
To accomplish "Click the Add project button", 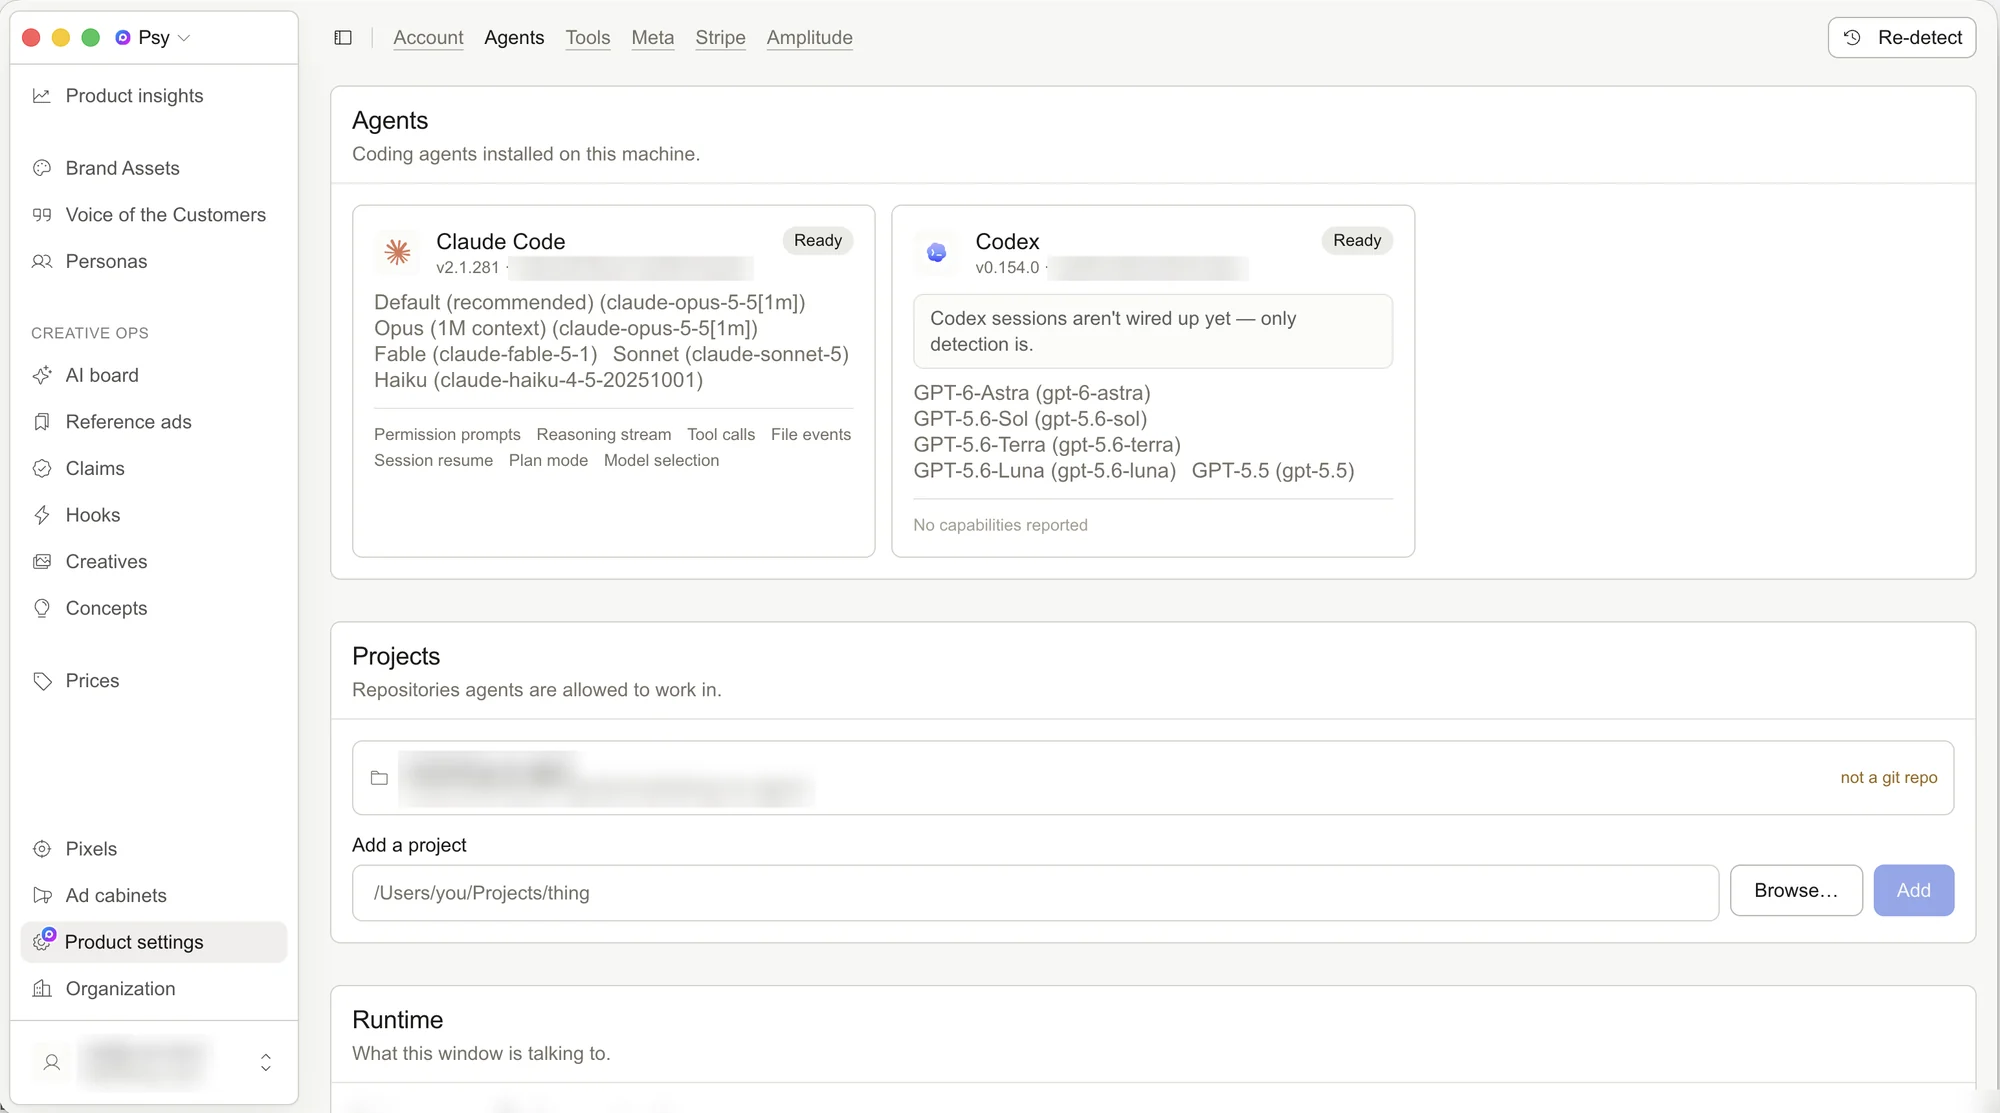I will click(x=1914, y=890).
